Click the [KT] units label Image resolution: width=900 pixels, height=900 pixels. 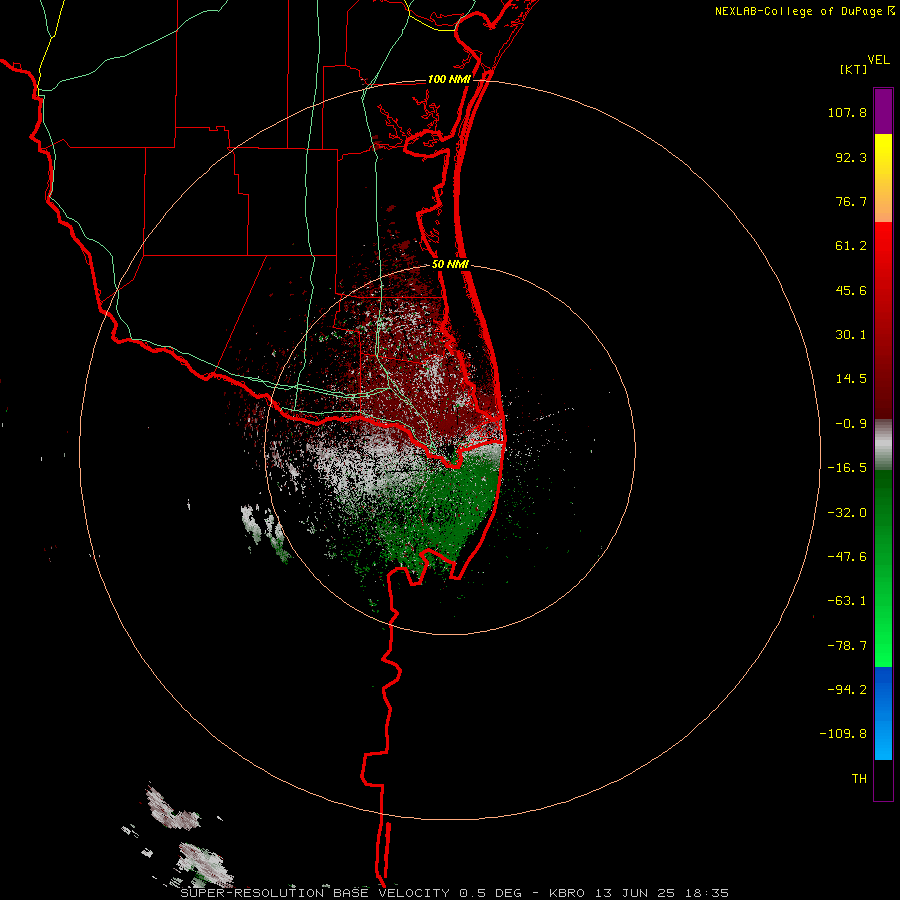point(854,69)
